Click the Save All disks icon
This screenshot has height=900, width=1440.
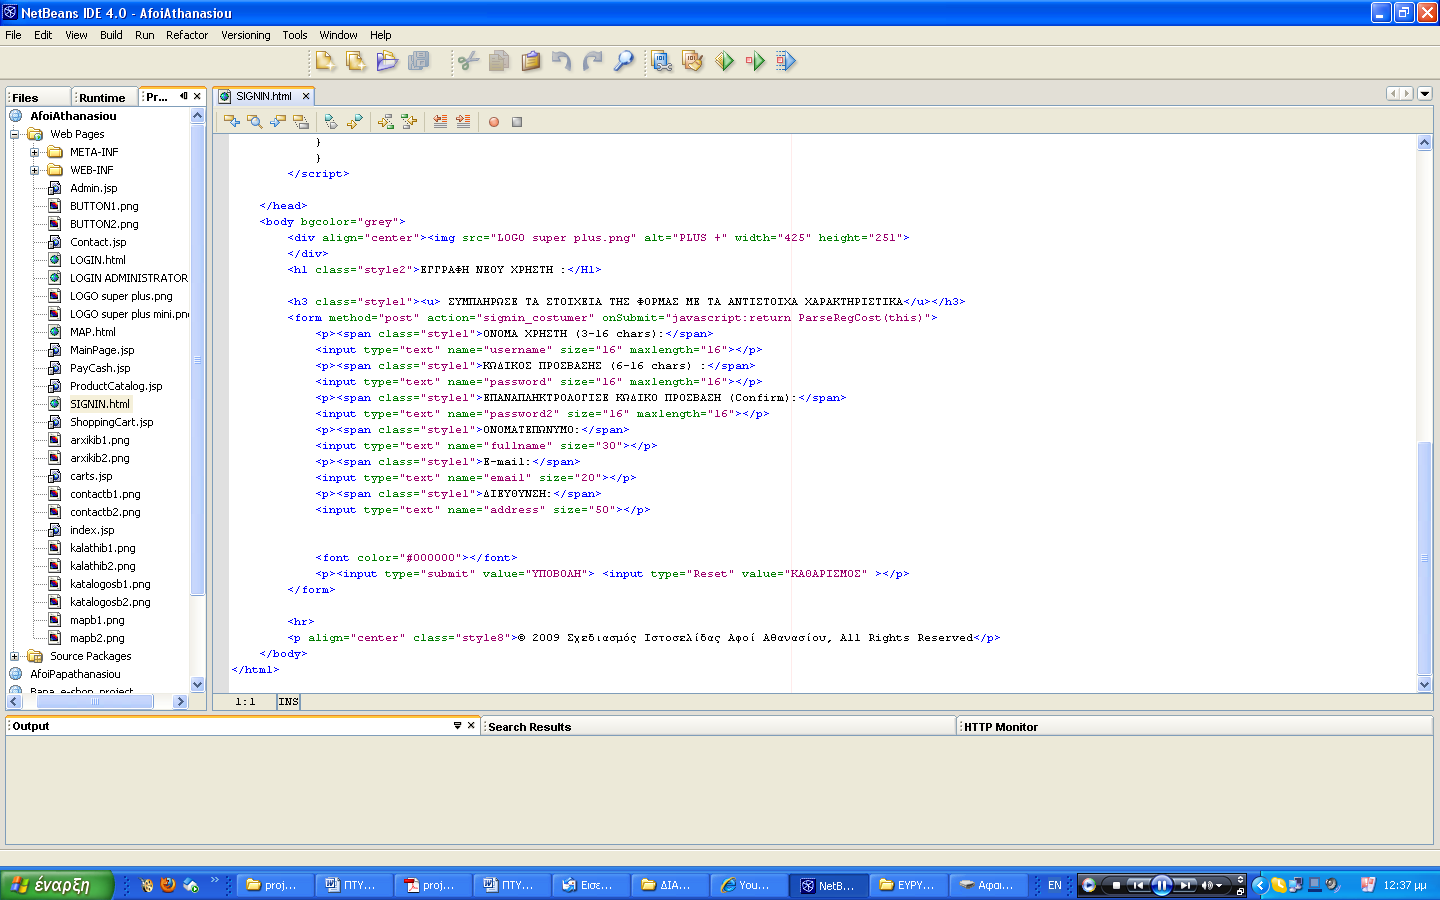419,61
